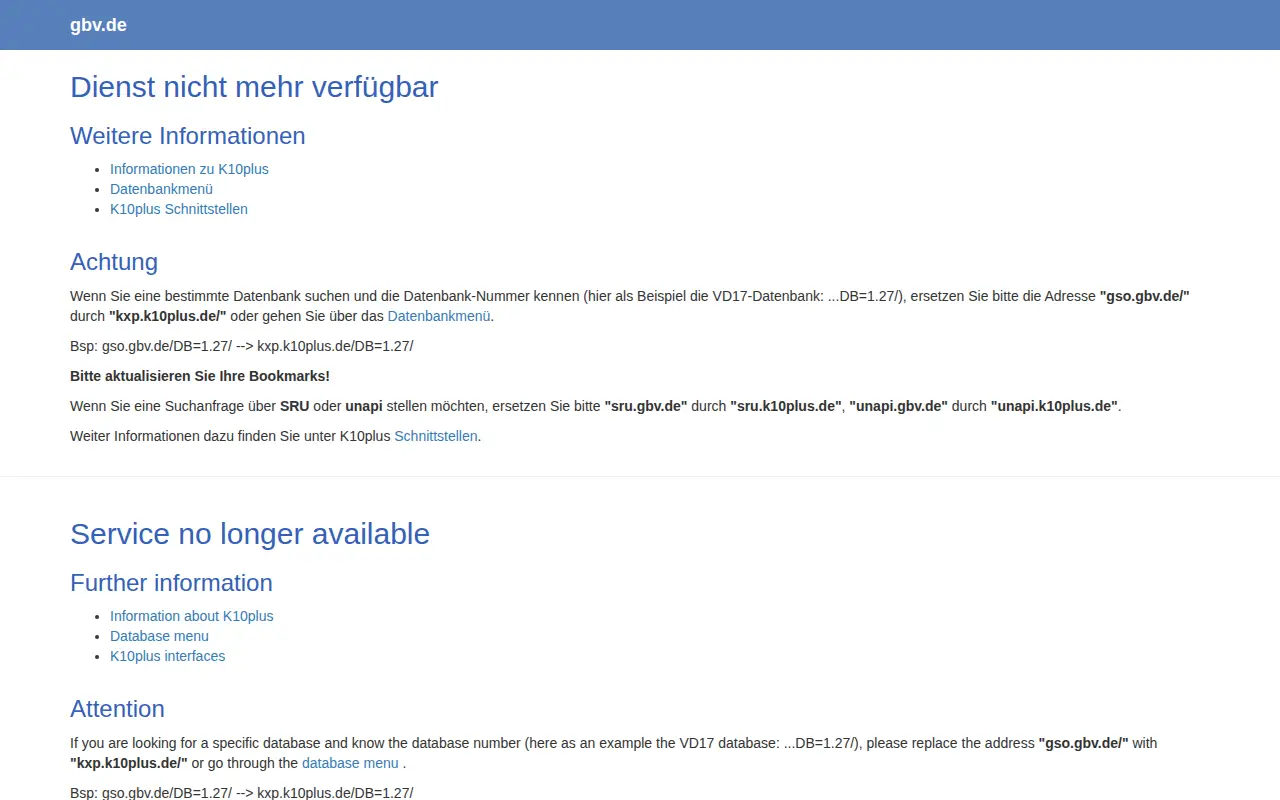This screenshot has height=800, width=1280.
Task: Follow the 'K10plus interfaces' link
Action: [x=168, y=656]
